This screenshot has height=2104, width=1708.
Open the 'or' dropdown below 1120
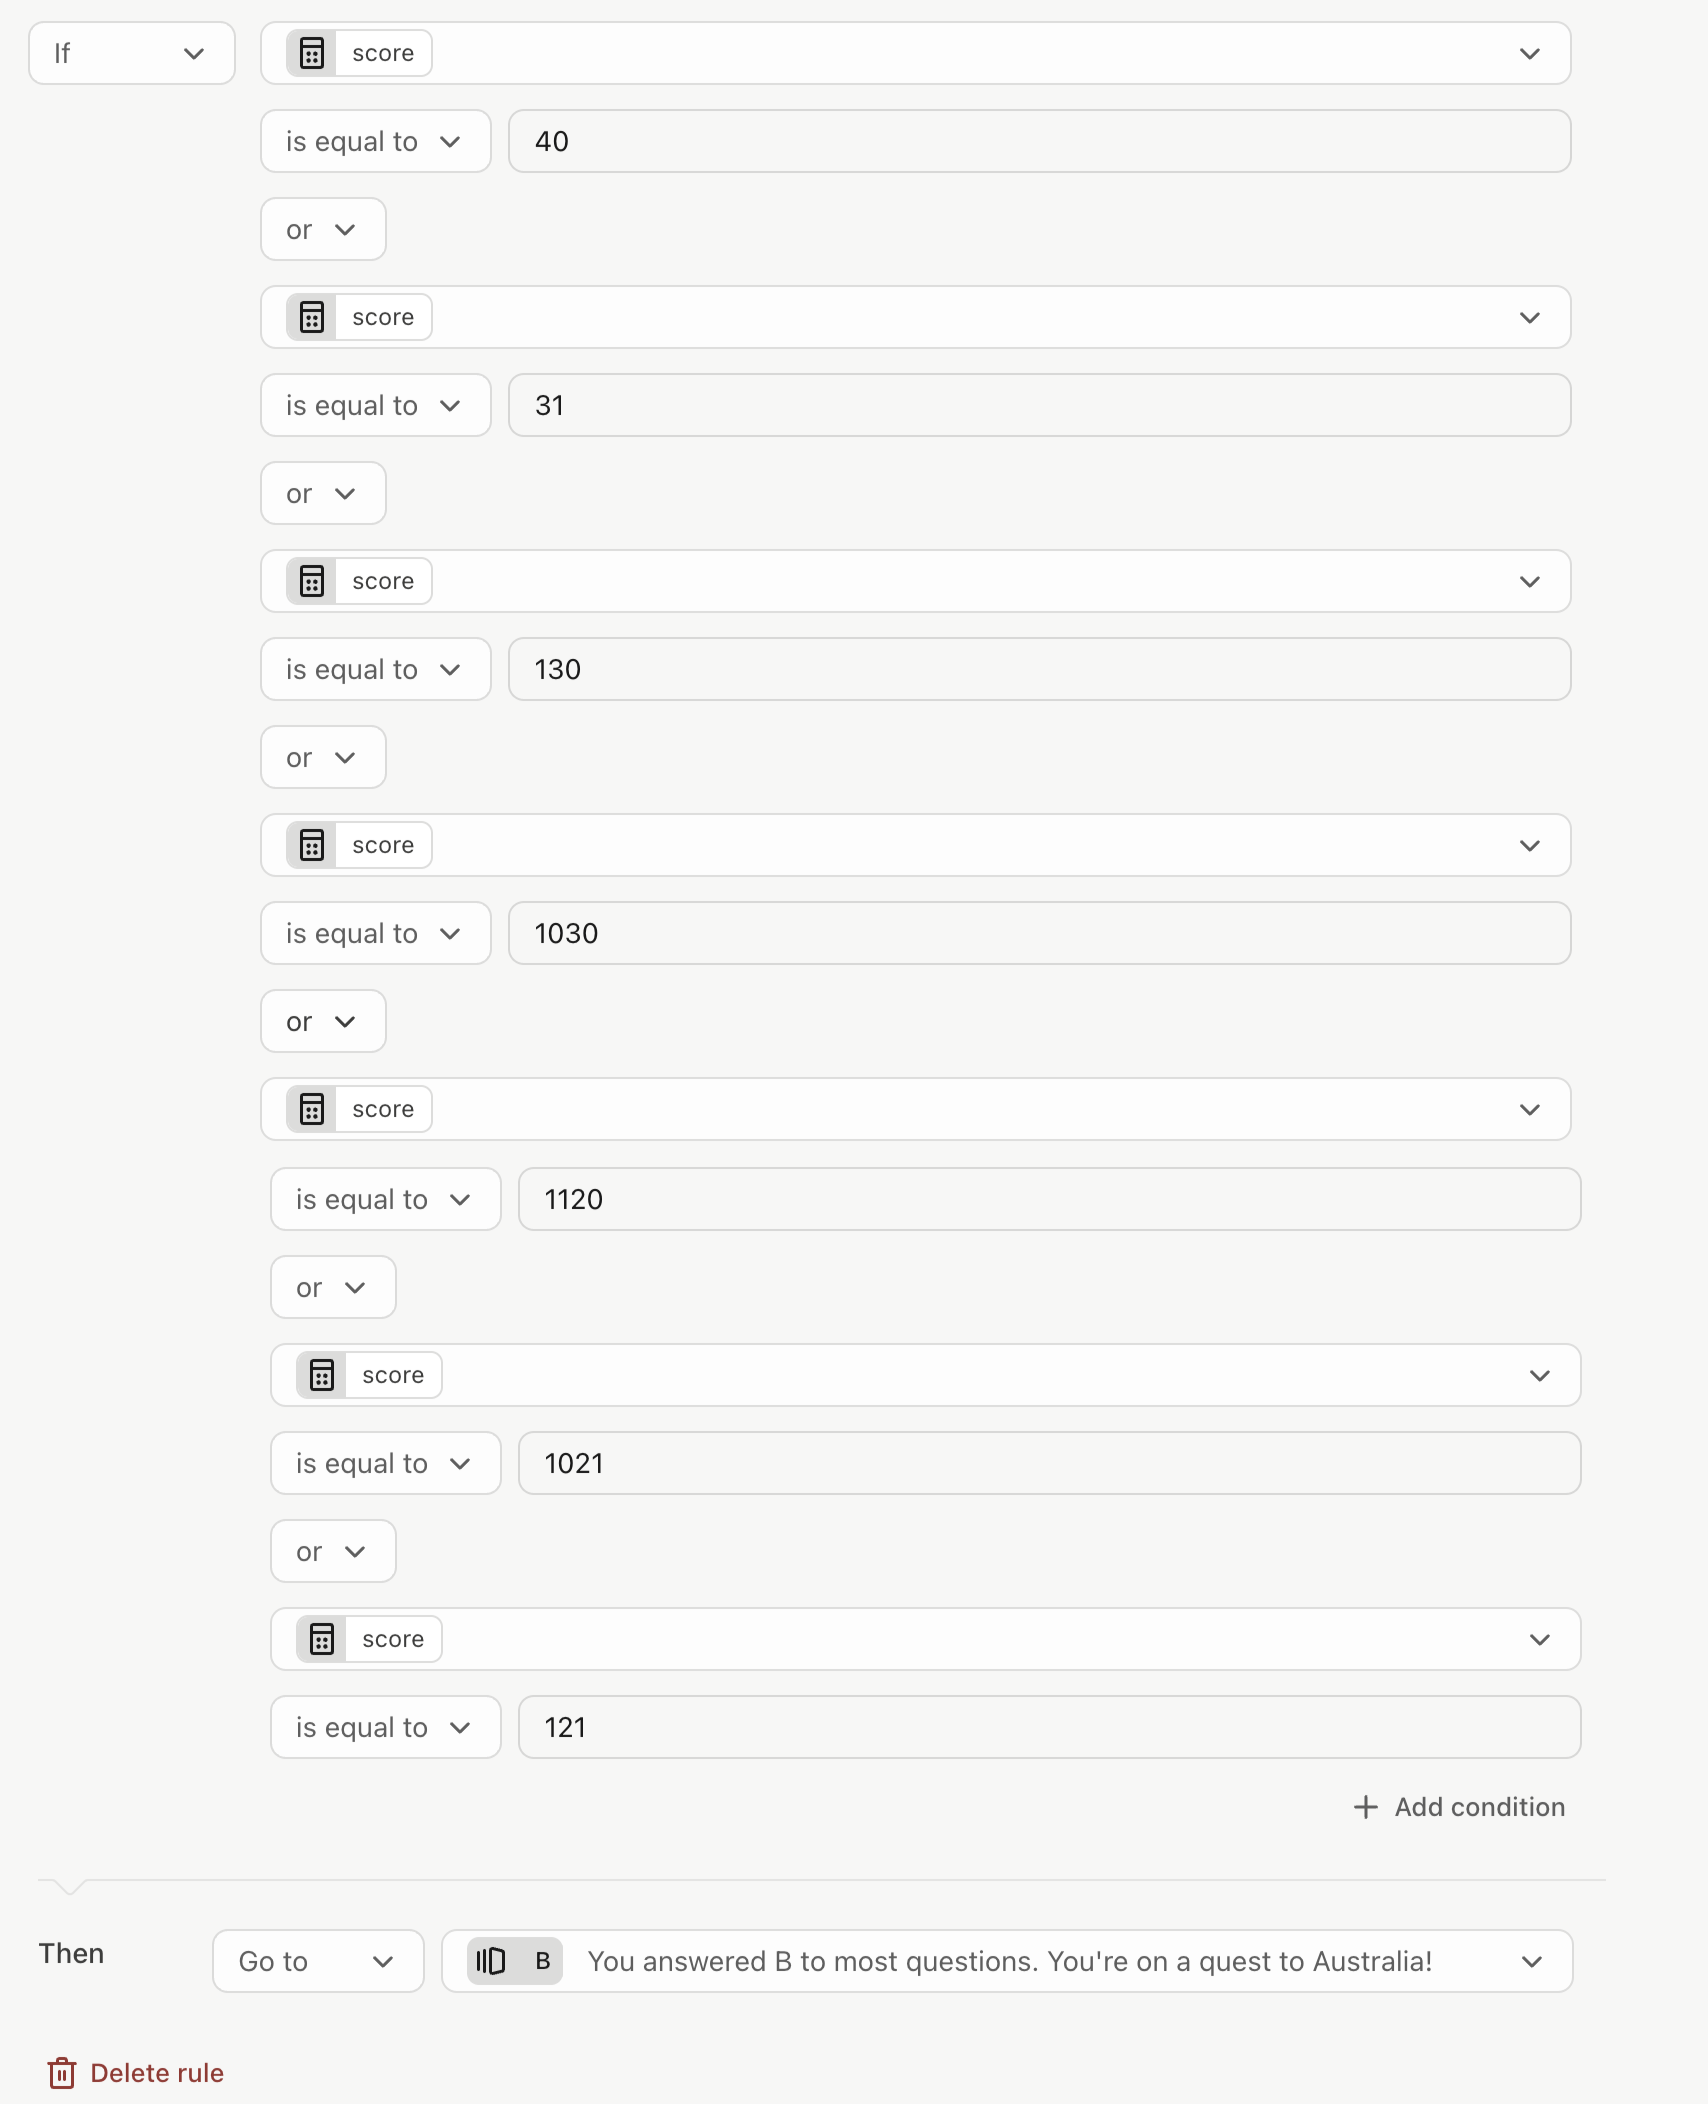333,1287
